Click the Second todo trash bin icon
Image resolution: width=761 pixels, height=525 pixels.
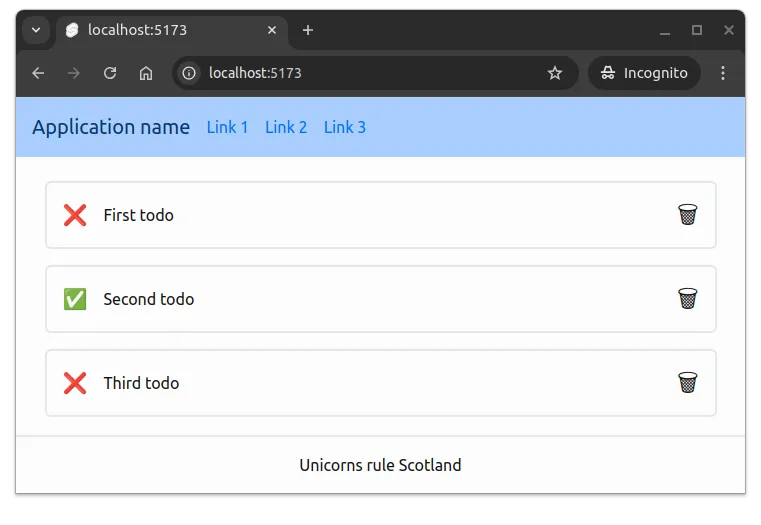(x=687, y=299)
